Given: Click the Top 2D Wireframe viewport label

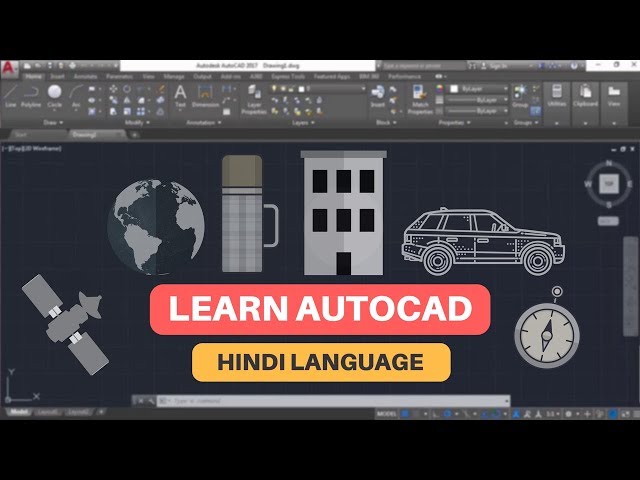Looking at the screenshot, I should (32, 149).
